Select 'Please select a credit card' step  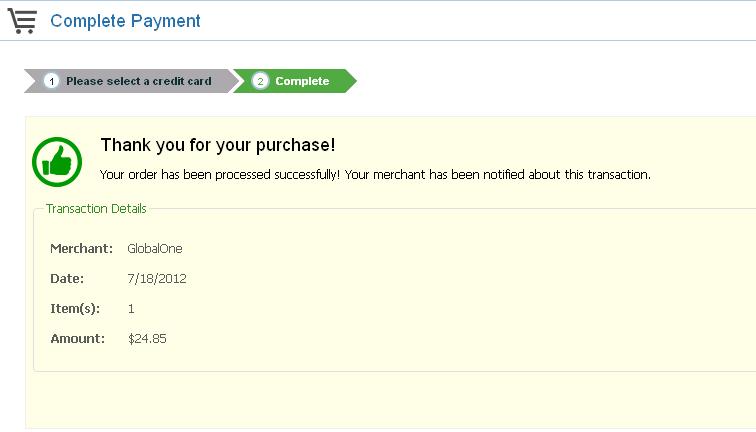pyautogui.click(x=138, y=81)
